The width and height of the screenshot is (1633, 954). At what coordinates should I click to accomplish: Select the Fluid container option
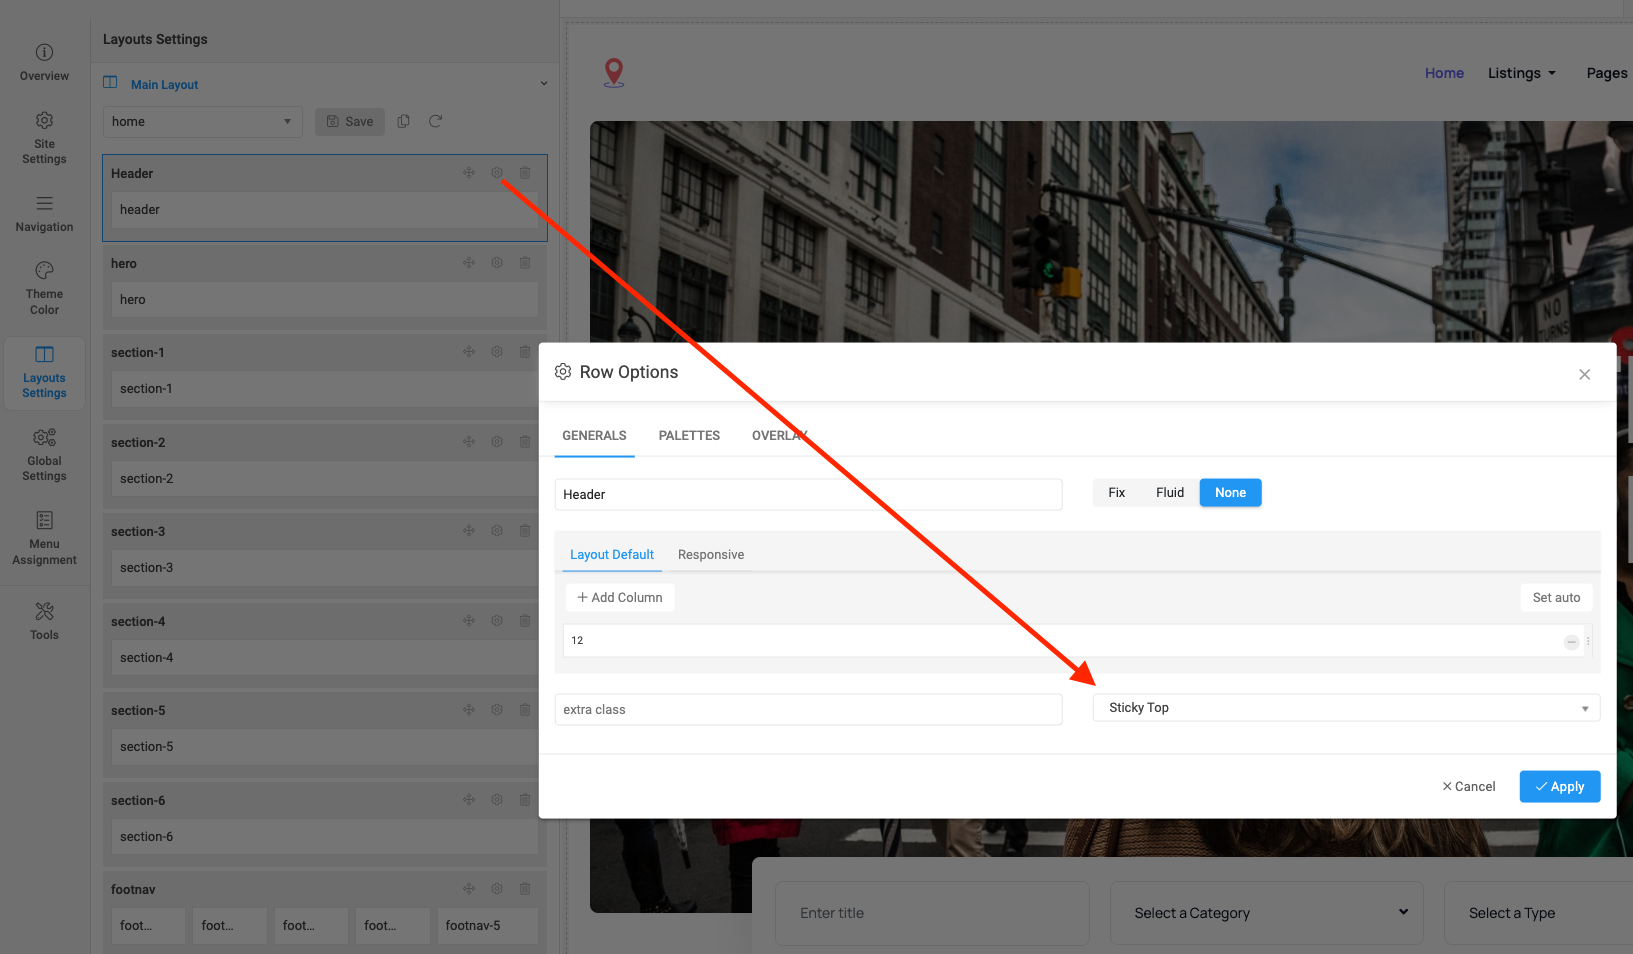[x=1169, y=493]
